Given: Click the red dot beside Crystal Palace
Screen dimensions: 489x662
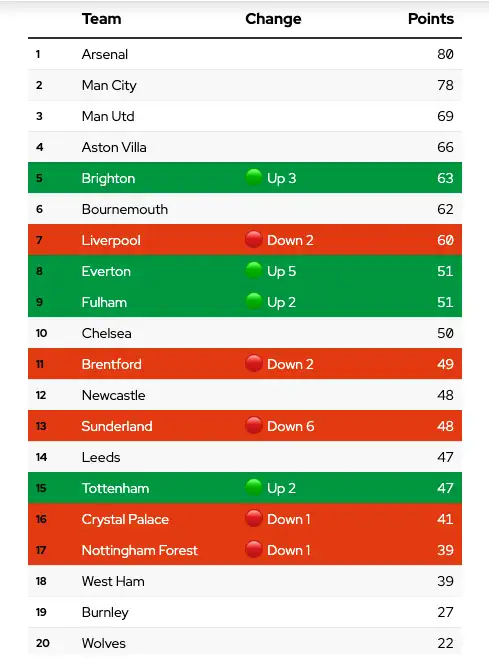Looking at the screenshot, I should (254, 518).
